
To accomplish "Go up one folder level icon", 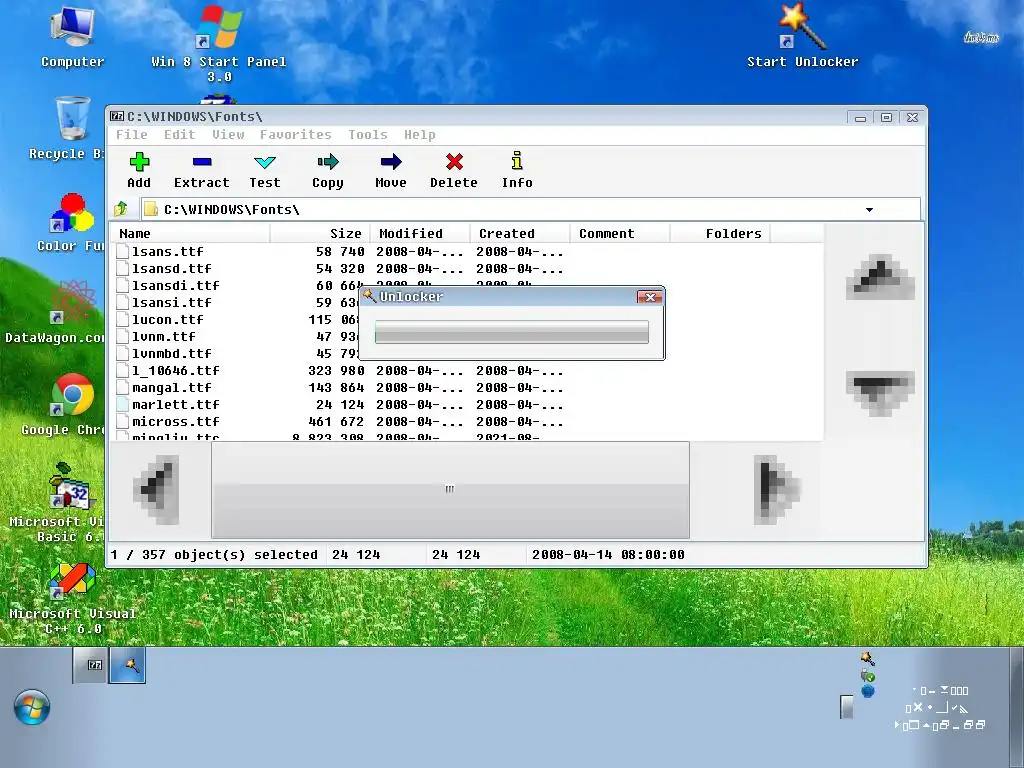I will point(121,209).
